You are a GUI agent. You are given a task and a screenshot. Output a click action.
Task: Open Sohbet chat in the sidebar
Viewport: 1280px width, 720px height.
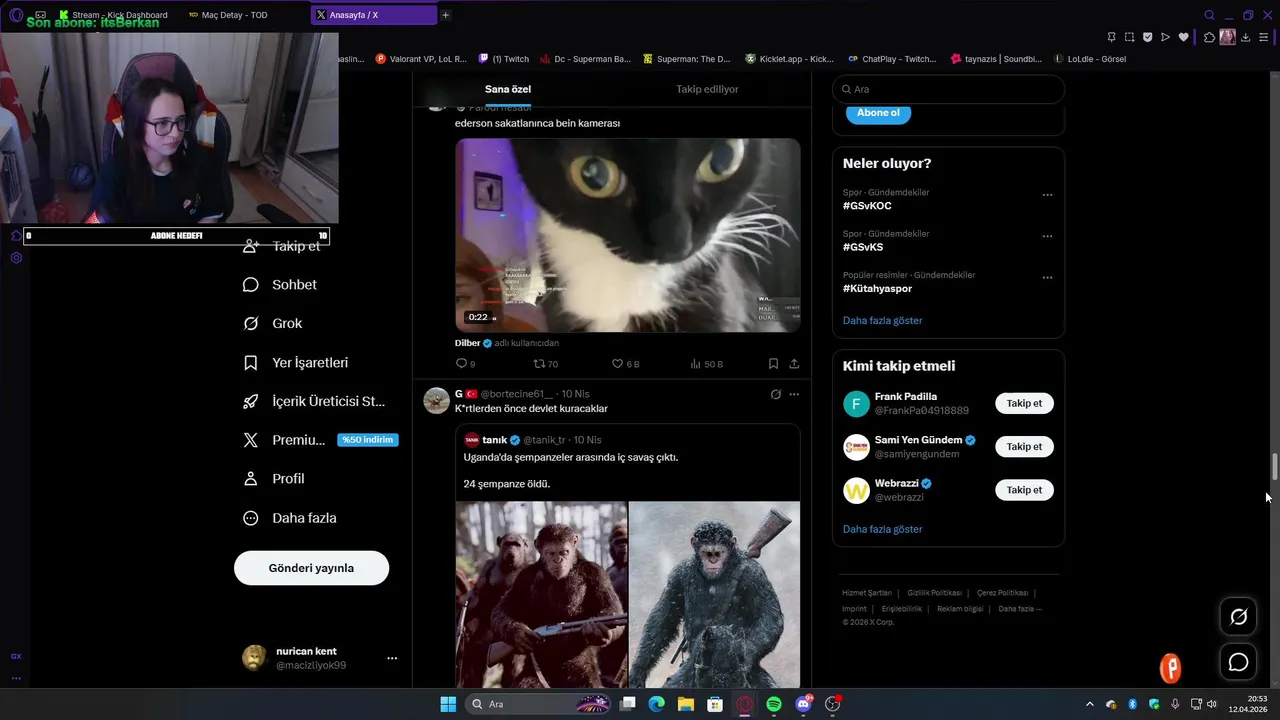279,285
